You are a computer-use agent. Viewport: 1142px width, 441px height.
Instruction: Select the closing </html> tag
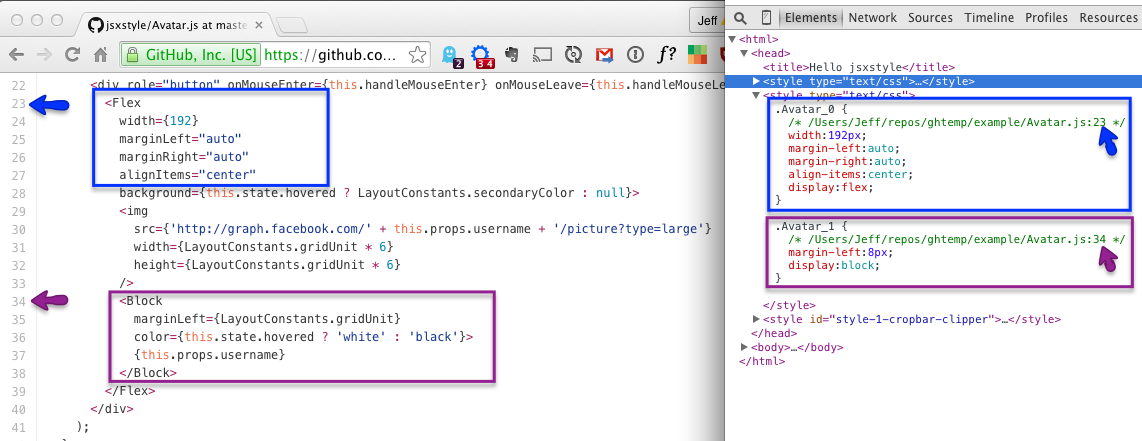tap(762, 361)
